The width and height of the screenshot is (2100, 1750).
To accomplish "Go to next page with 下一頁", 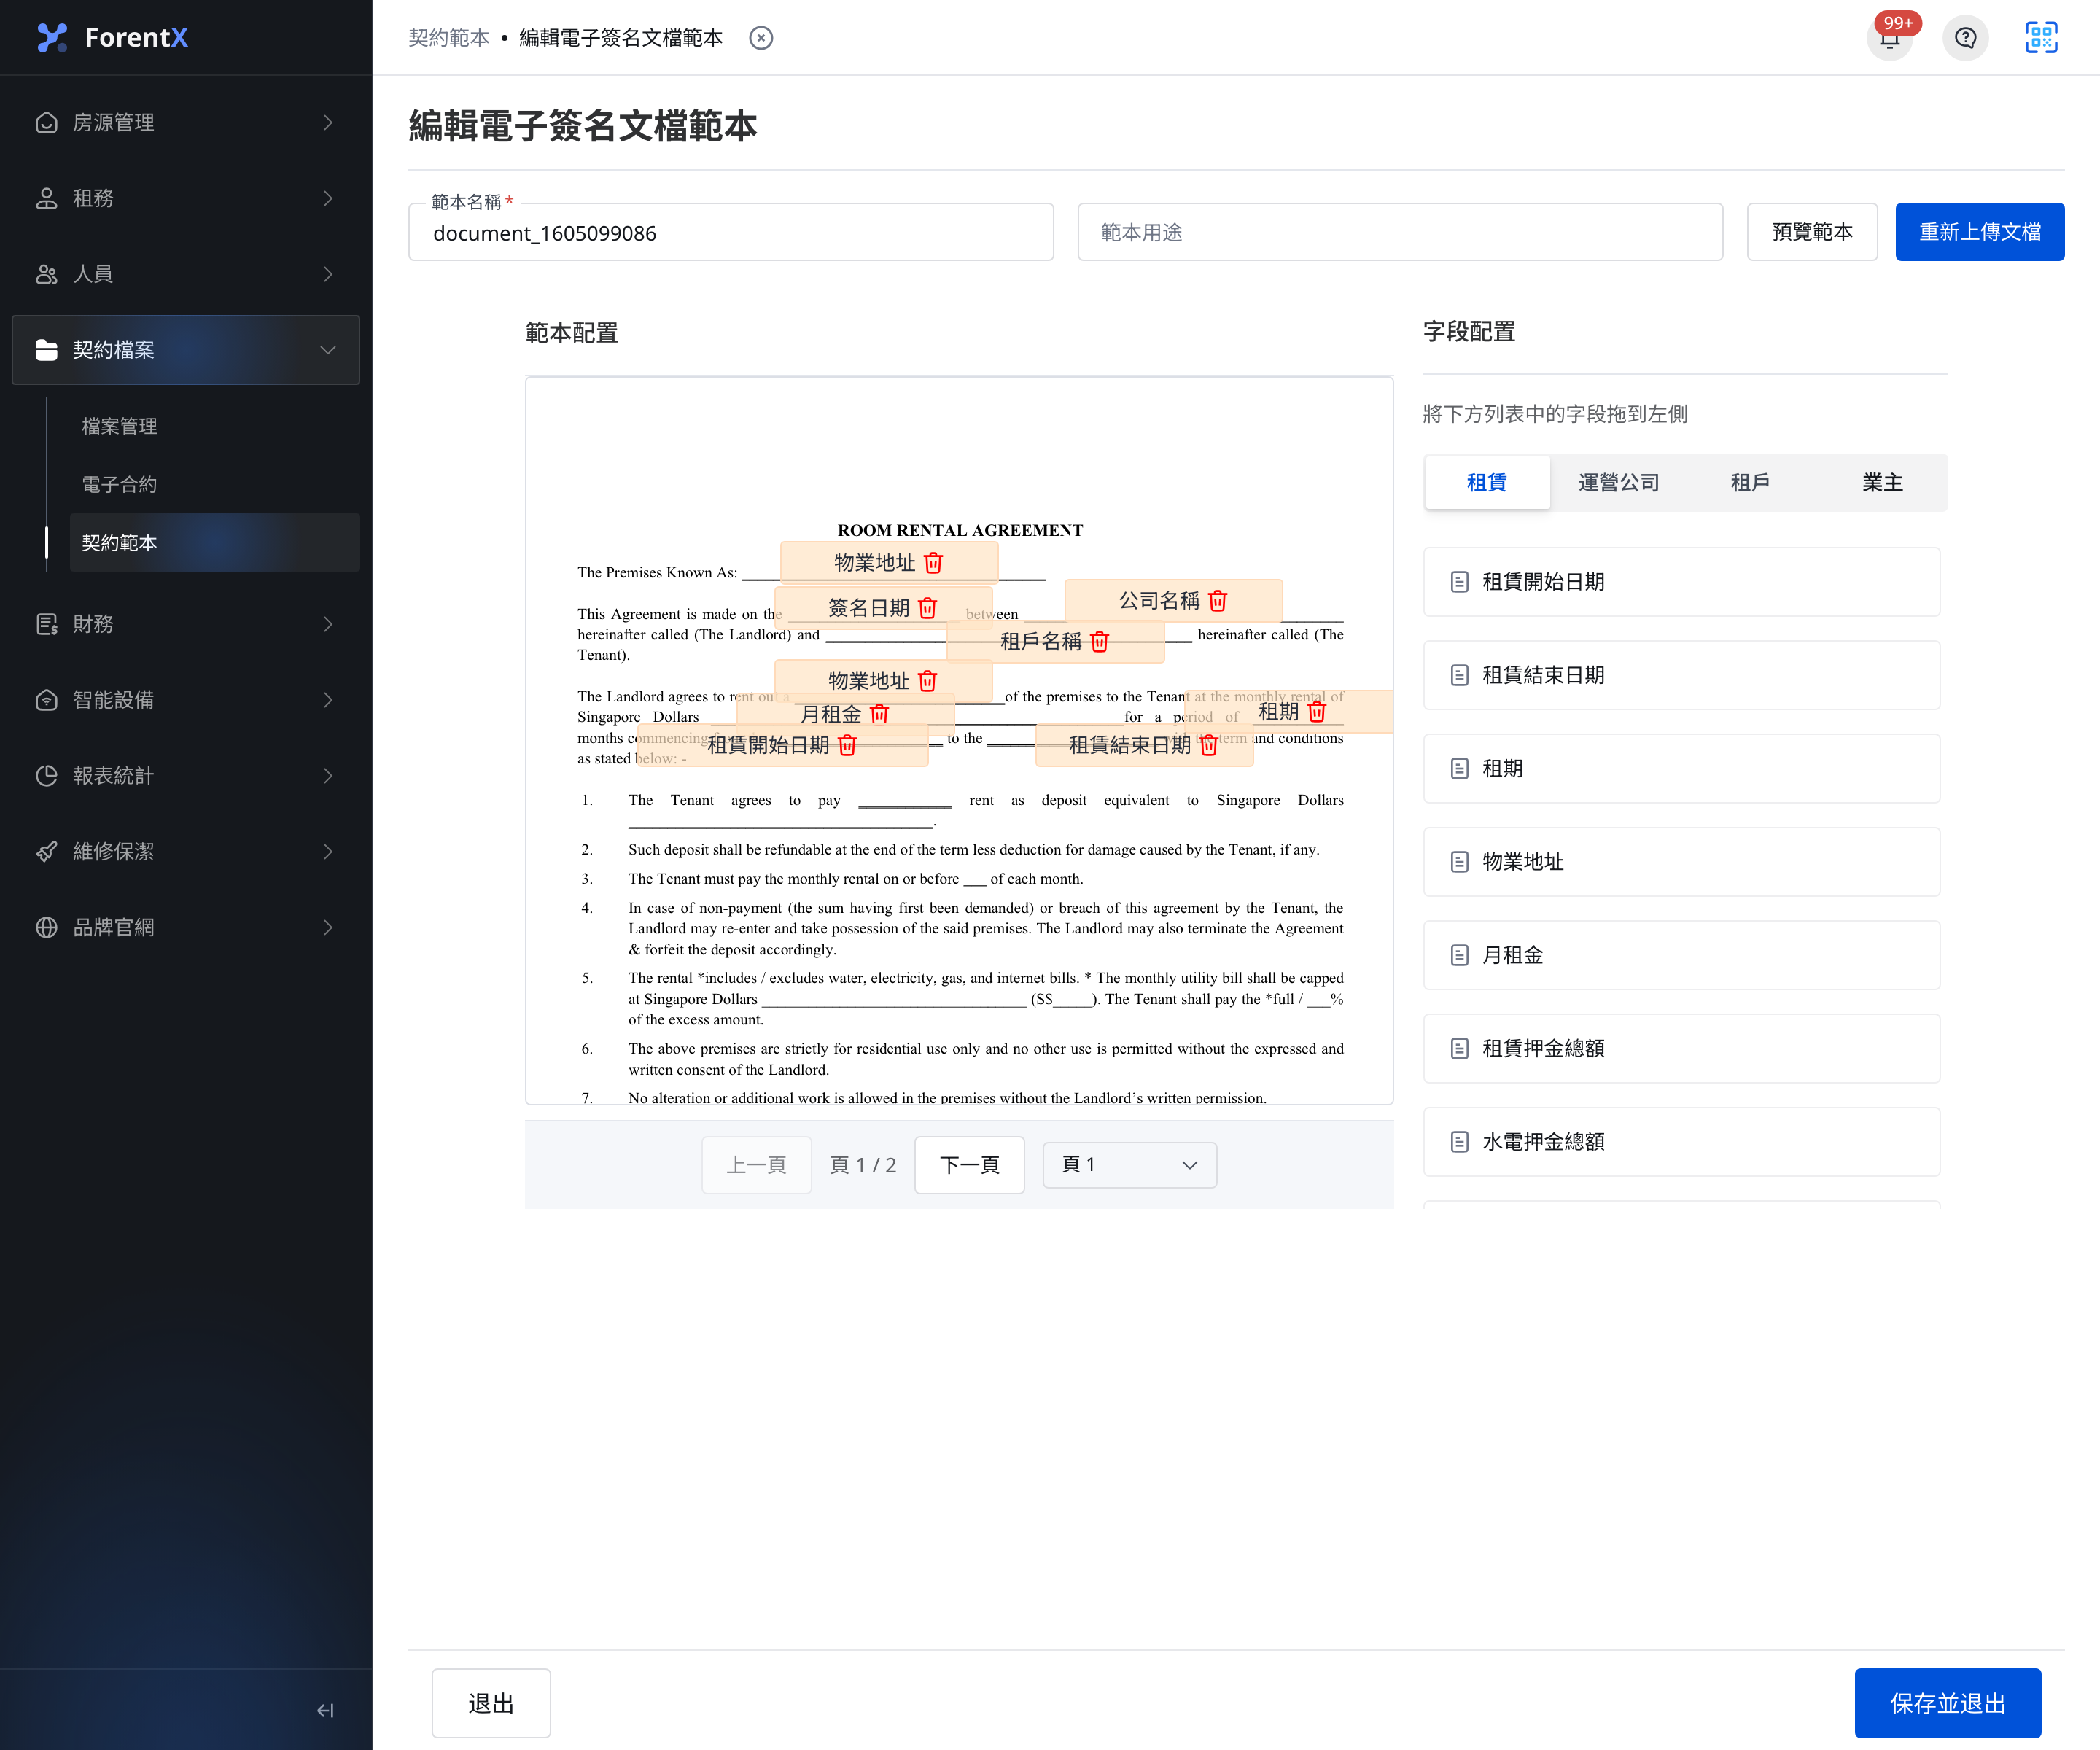I will coord(969,1165).
